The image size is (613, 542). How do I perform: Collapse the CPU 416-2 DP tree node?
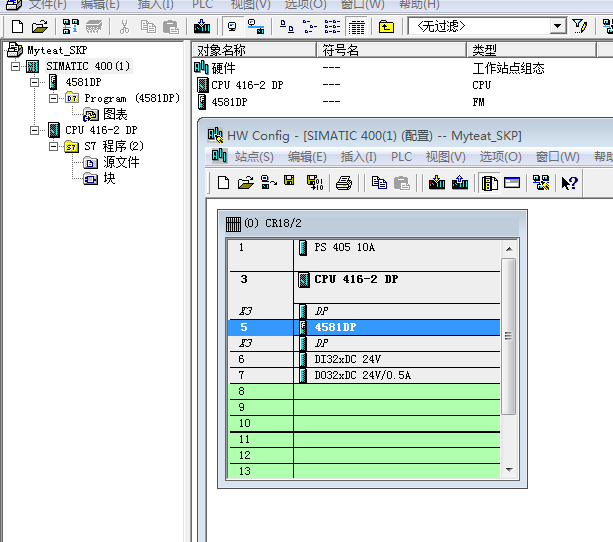(x=34, y=130)
